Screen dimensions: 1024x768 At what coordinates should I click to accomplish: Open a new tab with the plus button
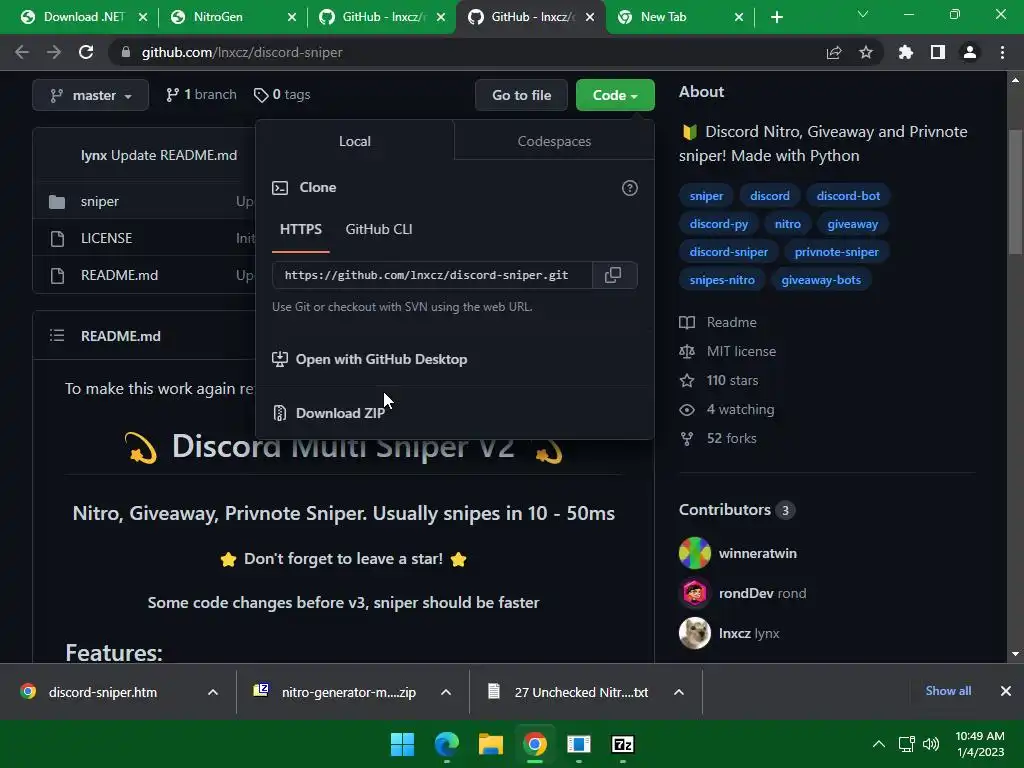click(776, 17)
